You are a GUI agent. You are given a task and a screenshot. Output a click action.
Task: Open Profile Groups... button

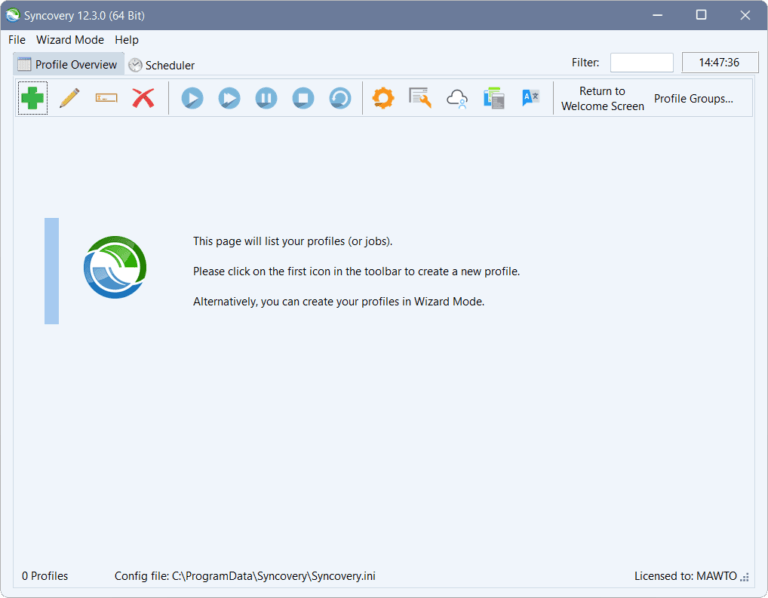tap(694, 98)
